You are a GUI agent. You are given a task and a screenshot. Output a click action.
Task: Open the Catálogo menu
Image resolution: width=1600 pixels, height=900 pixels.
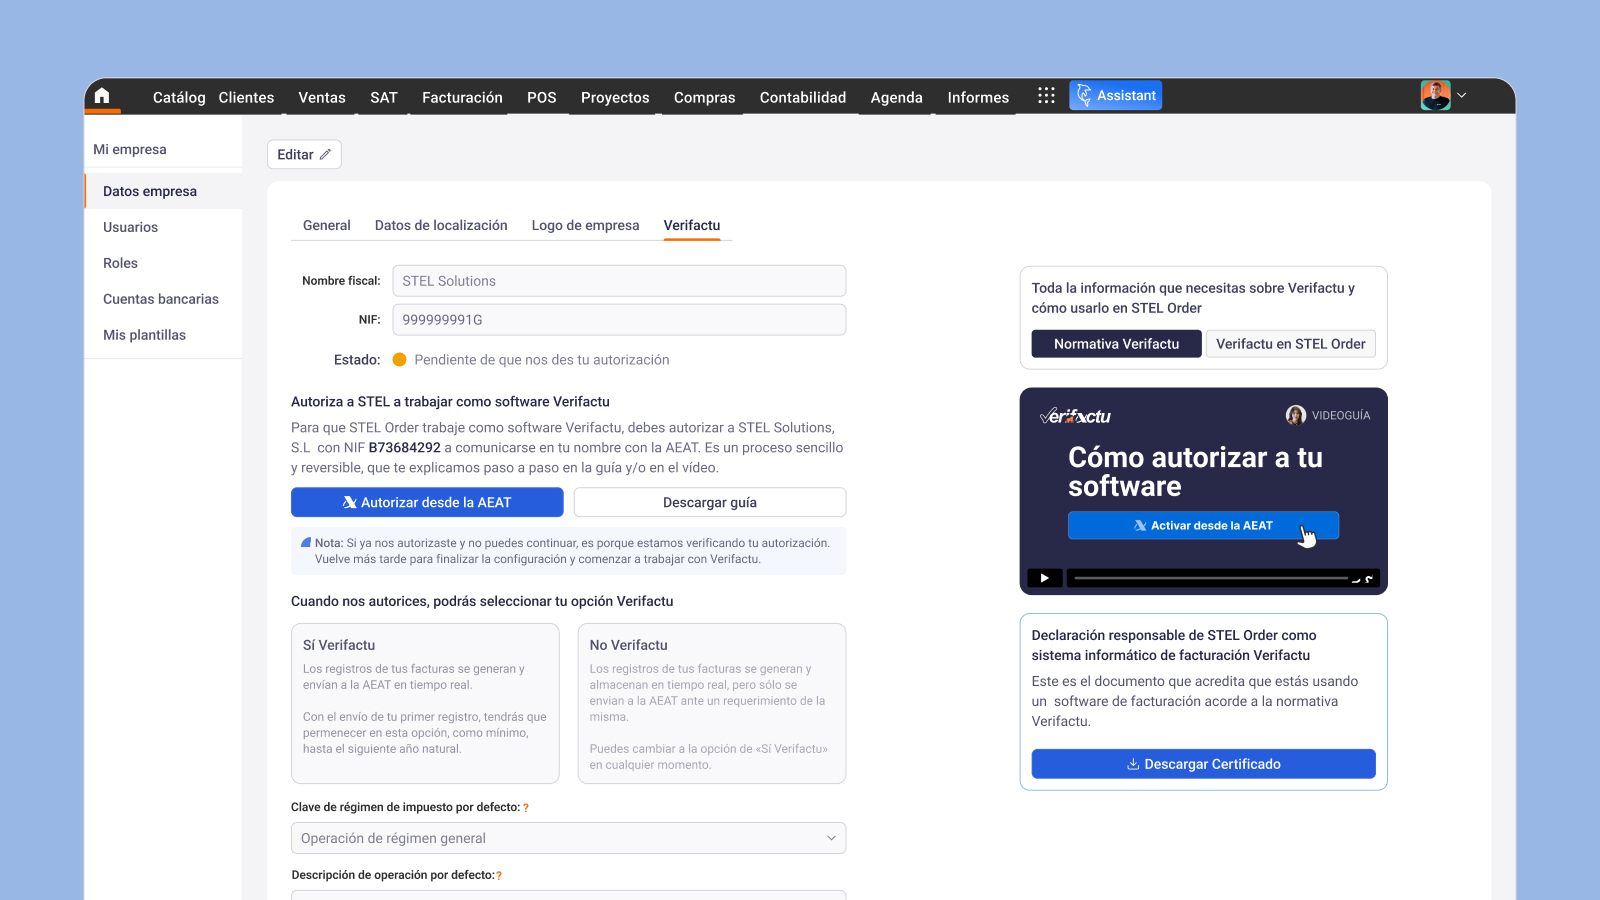(x=179, y=97)
